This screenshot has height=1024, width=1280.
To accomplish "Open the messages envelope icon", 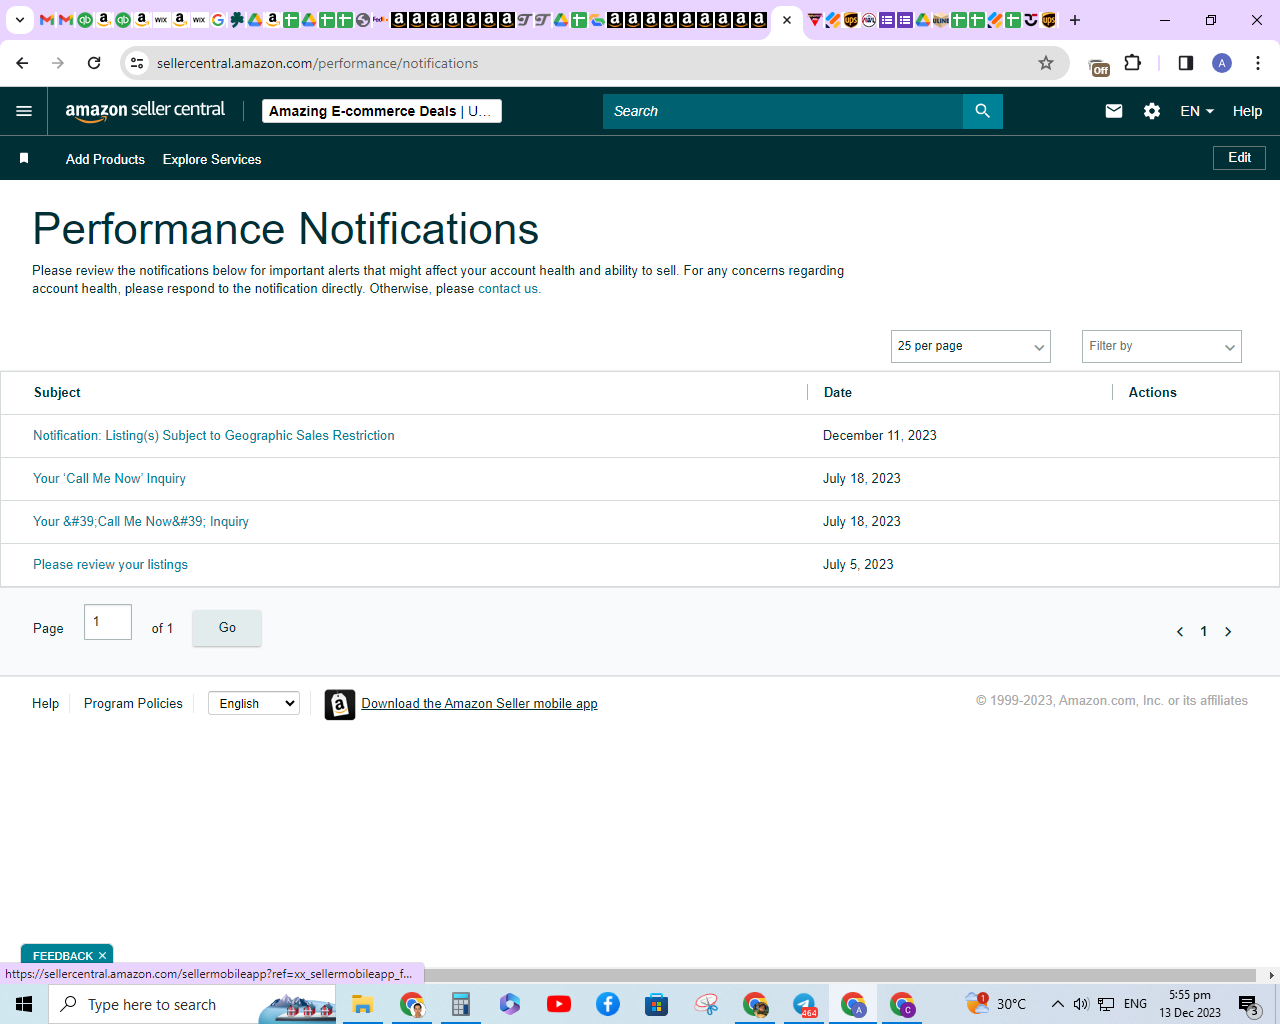I will click(1114, 111).
